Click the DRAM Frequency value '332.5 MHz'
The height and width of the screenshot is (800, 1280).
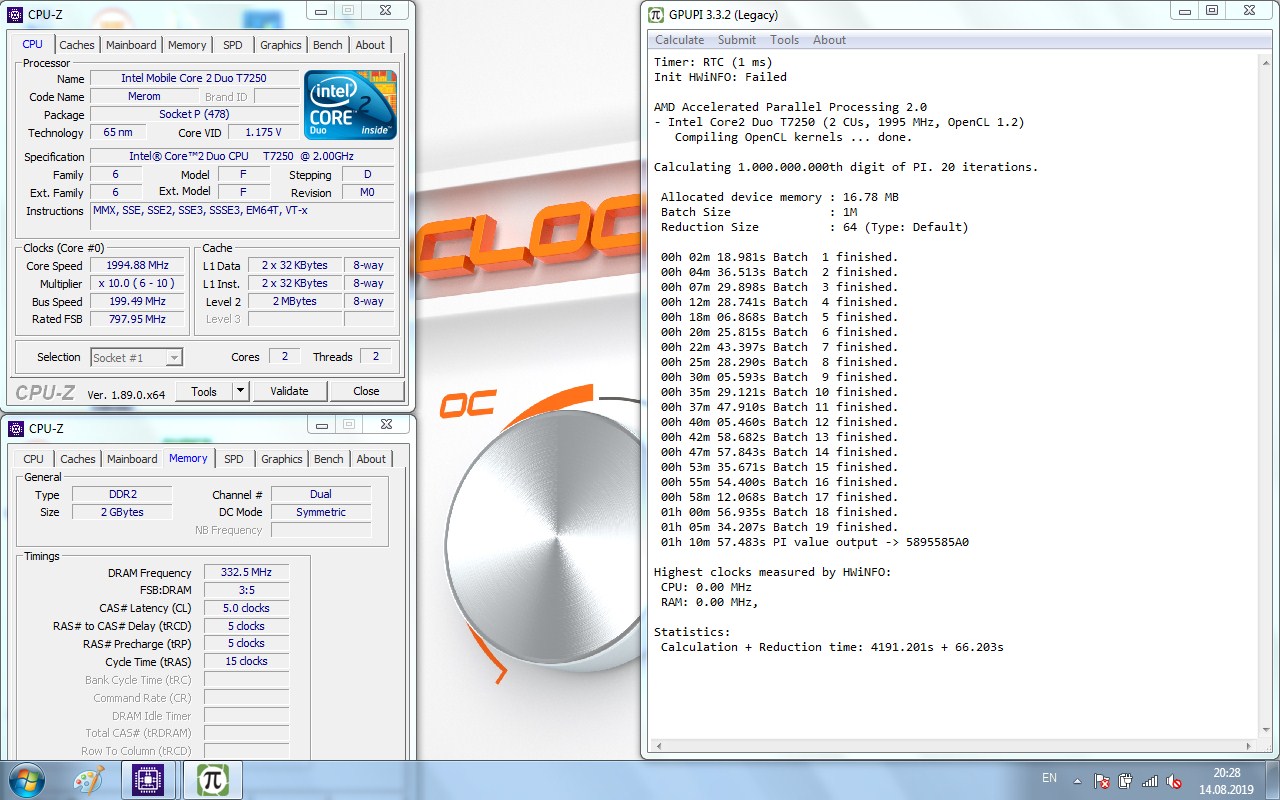[x=246, y=573]
